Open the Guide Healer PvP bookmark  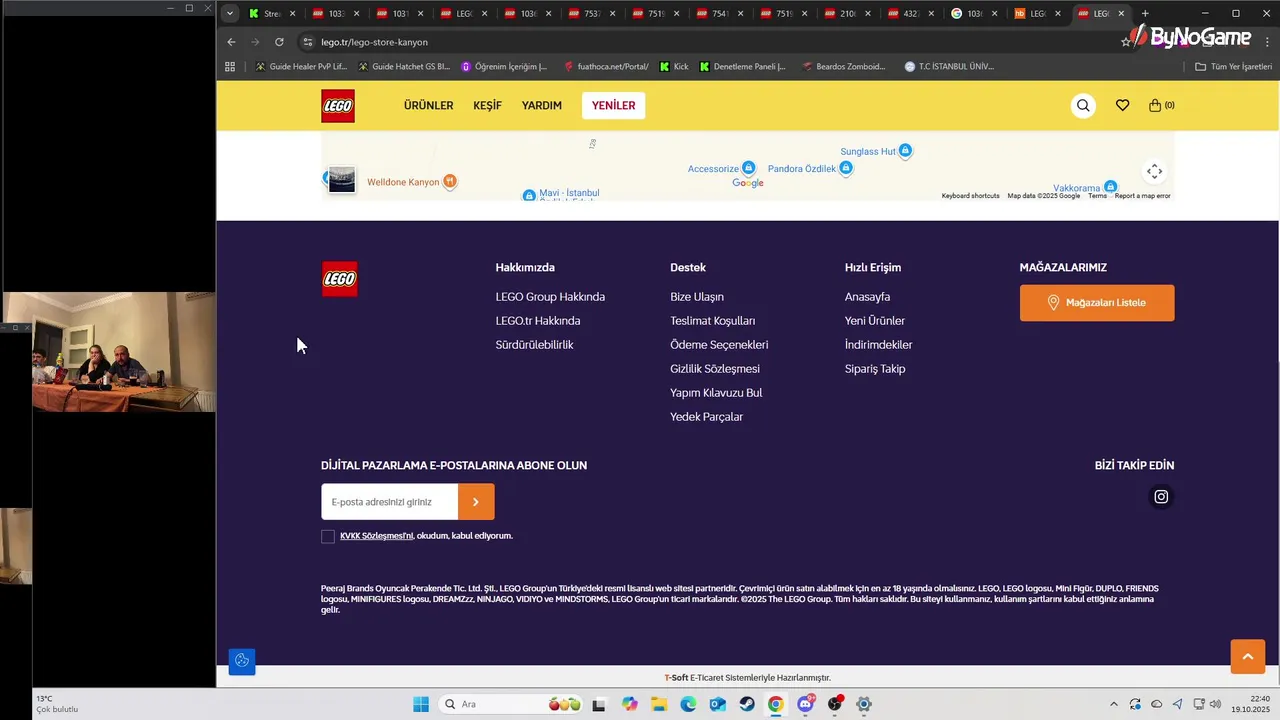point(301,67)
